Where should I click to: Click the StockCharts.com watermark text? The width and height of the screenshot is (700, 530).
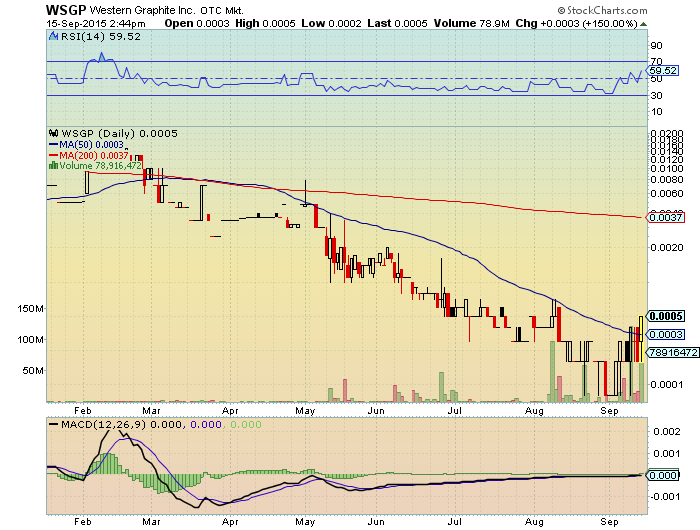click(602, 10)
